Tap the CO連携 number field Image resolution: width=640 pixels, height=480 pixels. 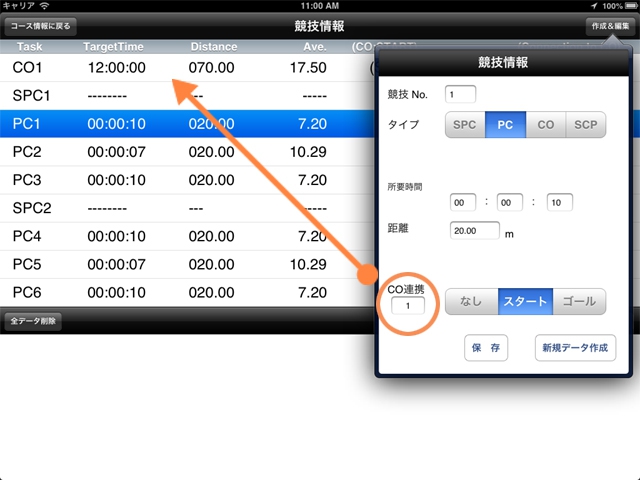[x=408, y=304]
